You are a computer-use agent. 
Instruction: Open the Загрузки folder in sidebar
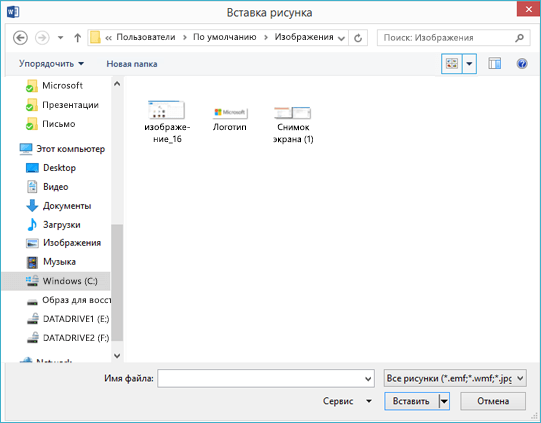pos(61,225)
